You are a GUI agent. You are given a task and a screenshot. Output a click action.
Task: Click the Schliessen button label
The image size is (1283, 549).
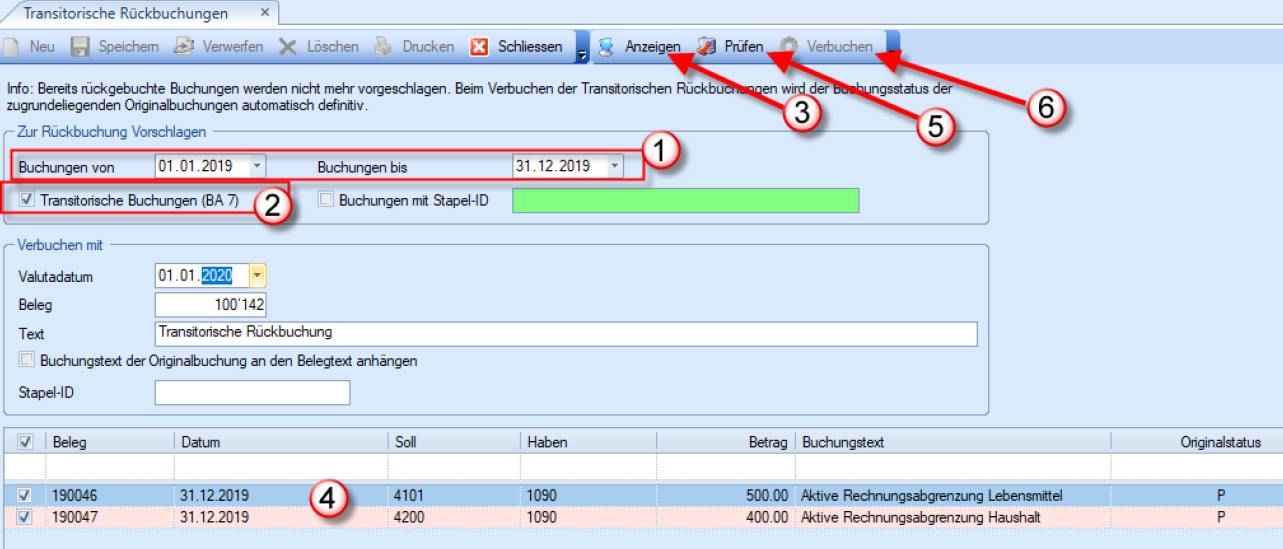[530, 46]
